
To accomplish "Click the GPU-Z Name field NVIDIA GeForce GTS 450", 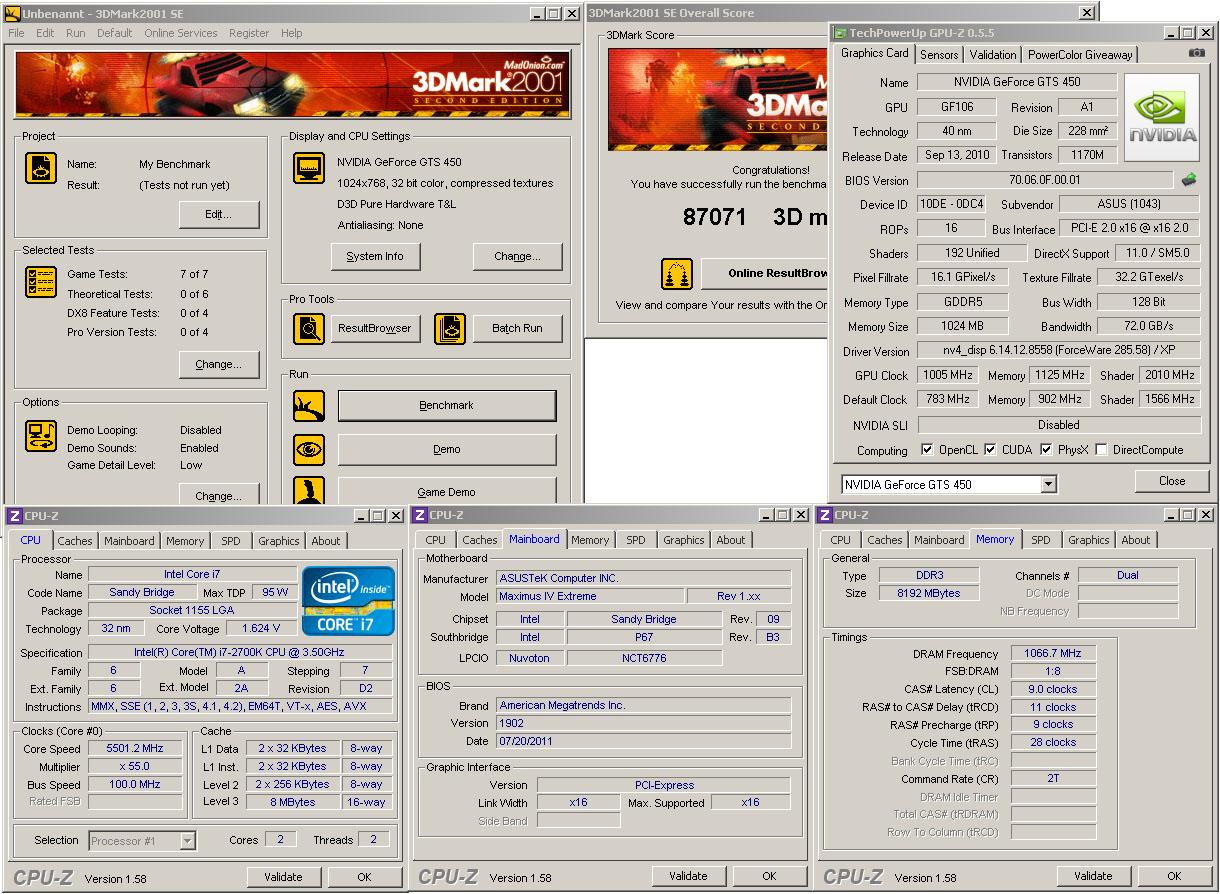I will click(1016, 82).
